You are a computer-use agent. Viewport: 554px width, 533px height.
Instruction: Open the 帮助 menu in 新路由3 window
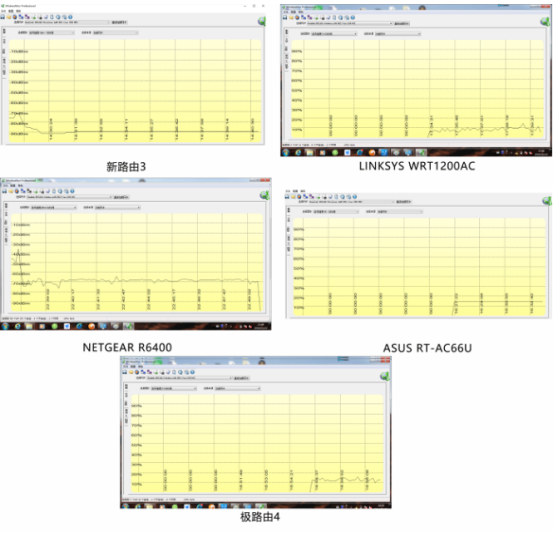(18, 11)
